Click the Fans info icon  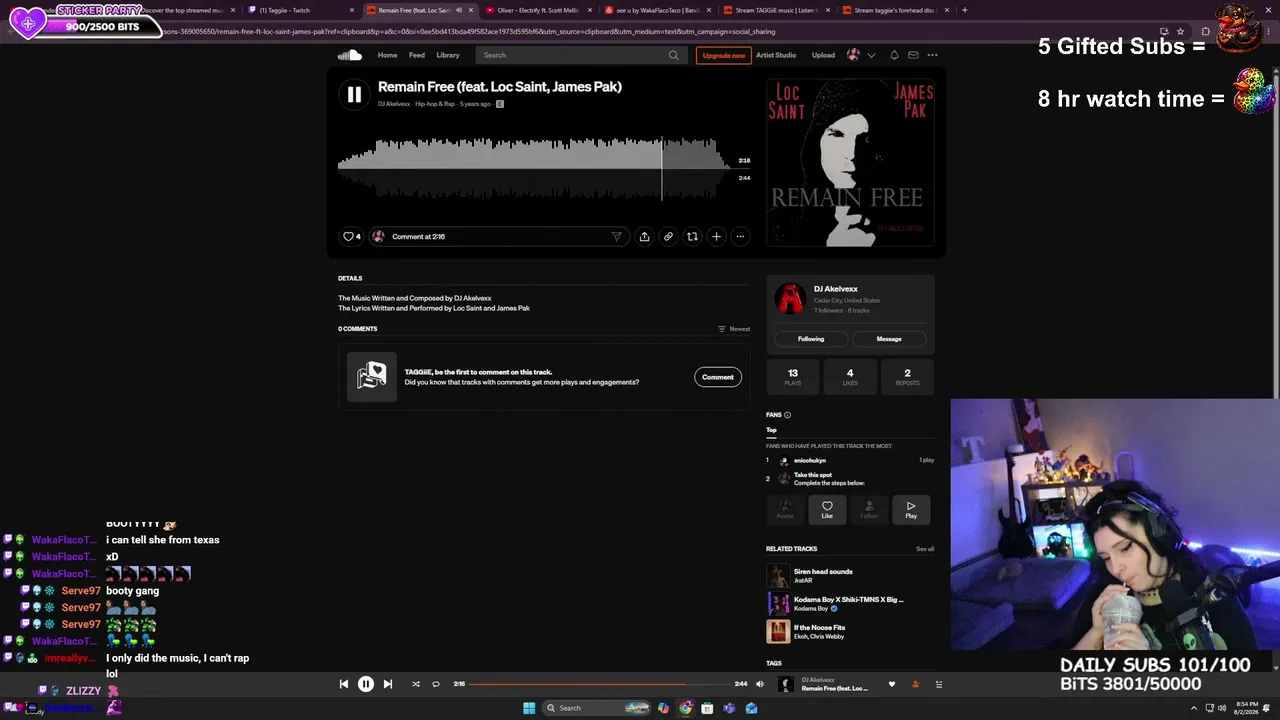click(x=787, y=415)
